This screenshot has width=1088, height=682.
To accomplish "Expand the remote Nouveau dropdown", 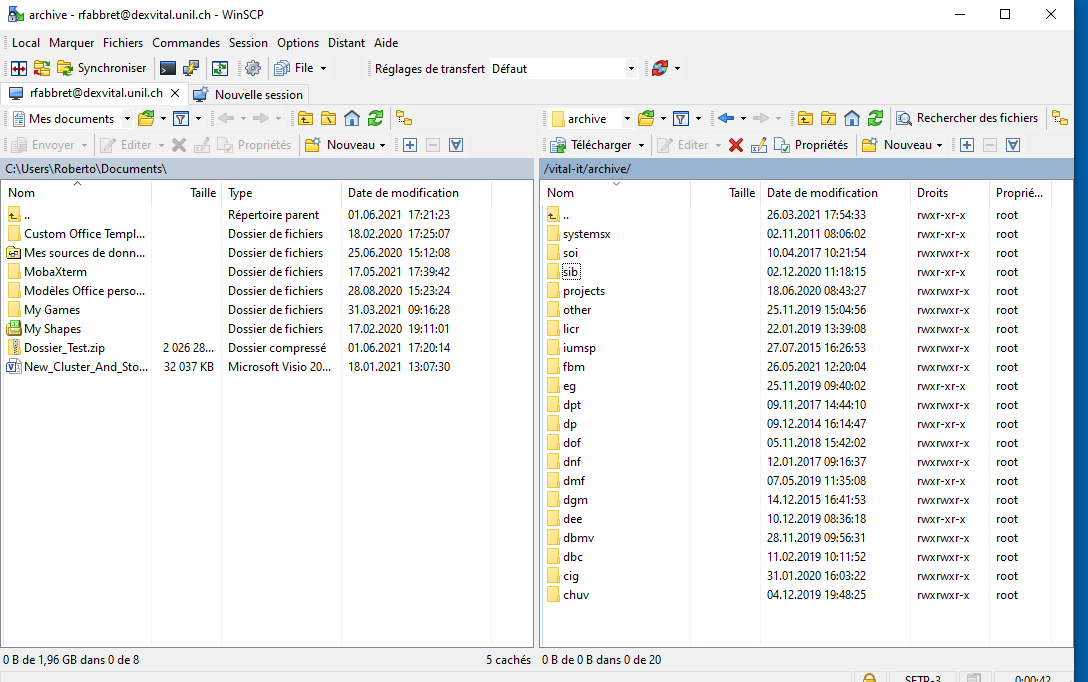I will 939,145.
